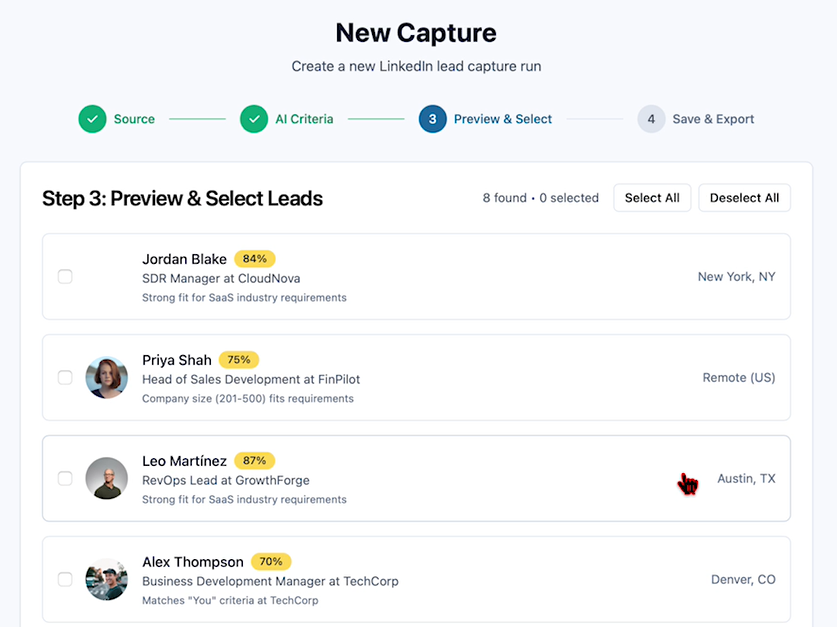Go back to the Source step

[134, 119]
